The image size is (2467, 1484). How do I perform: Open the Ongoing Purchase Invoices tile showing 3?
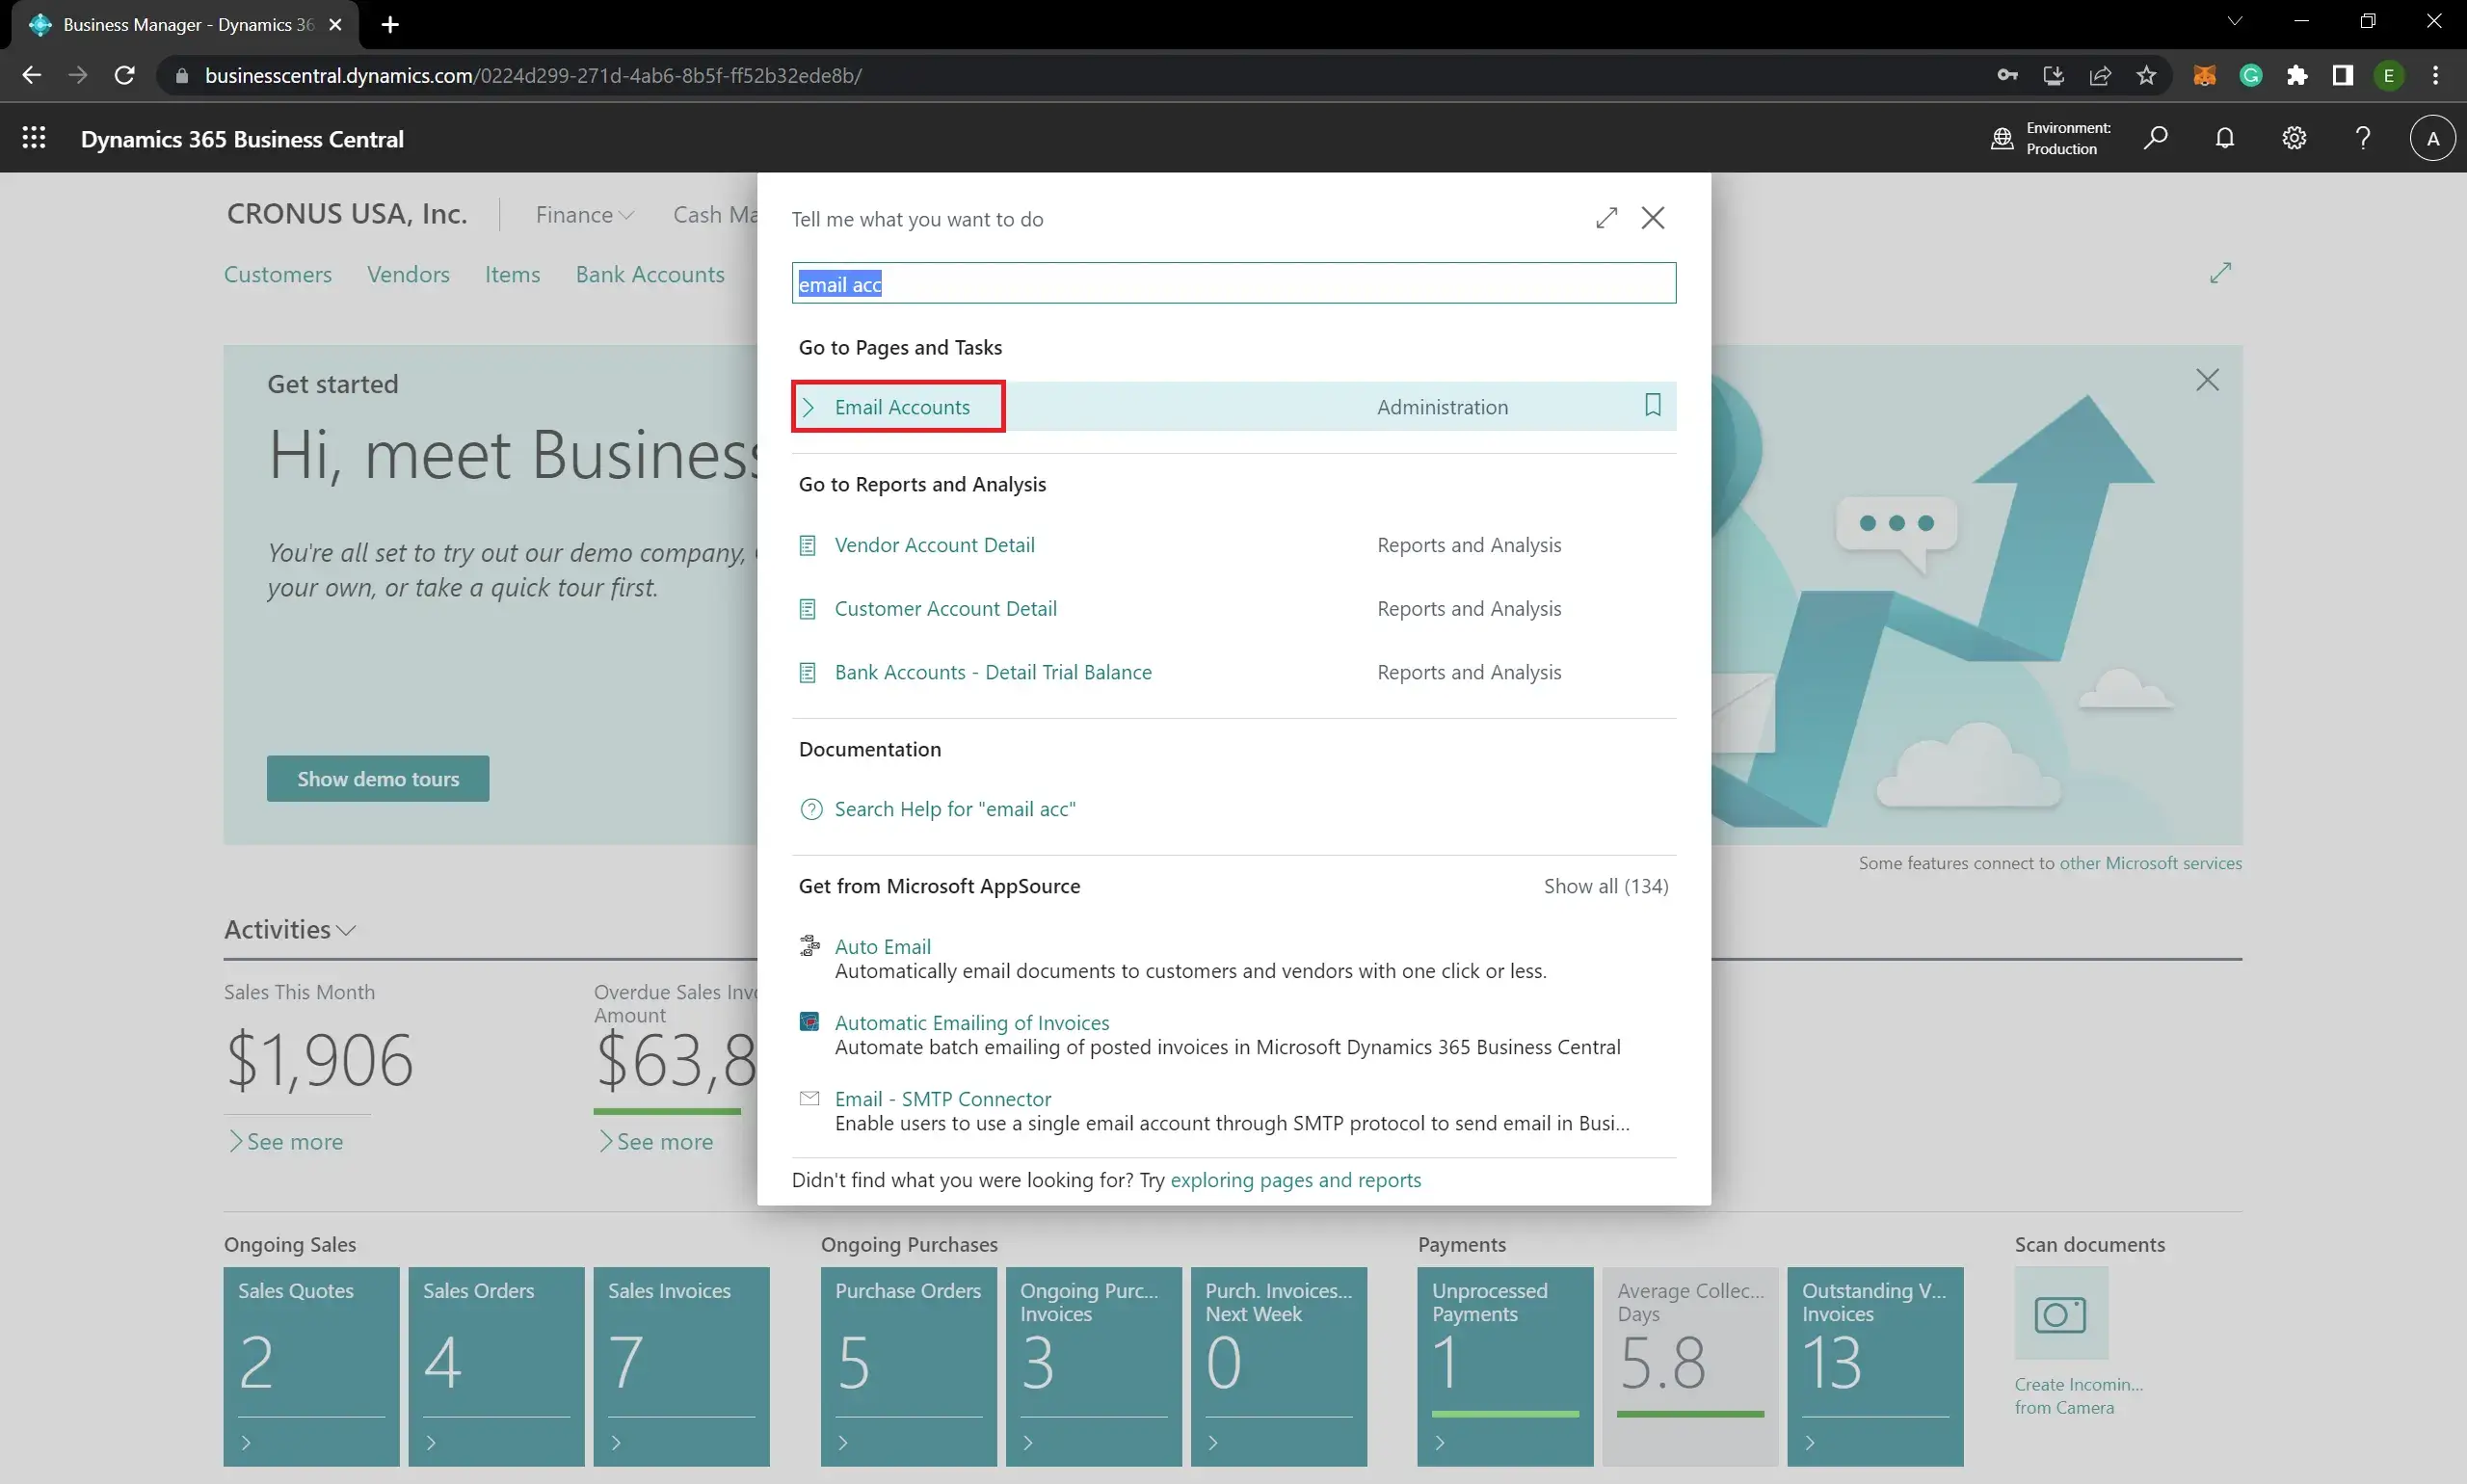1093,1366
